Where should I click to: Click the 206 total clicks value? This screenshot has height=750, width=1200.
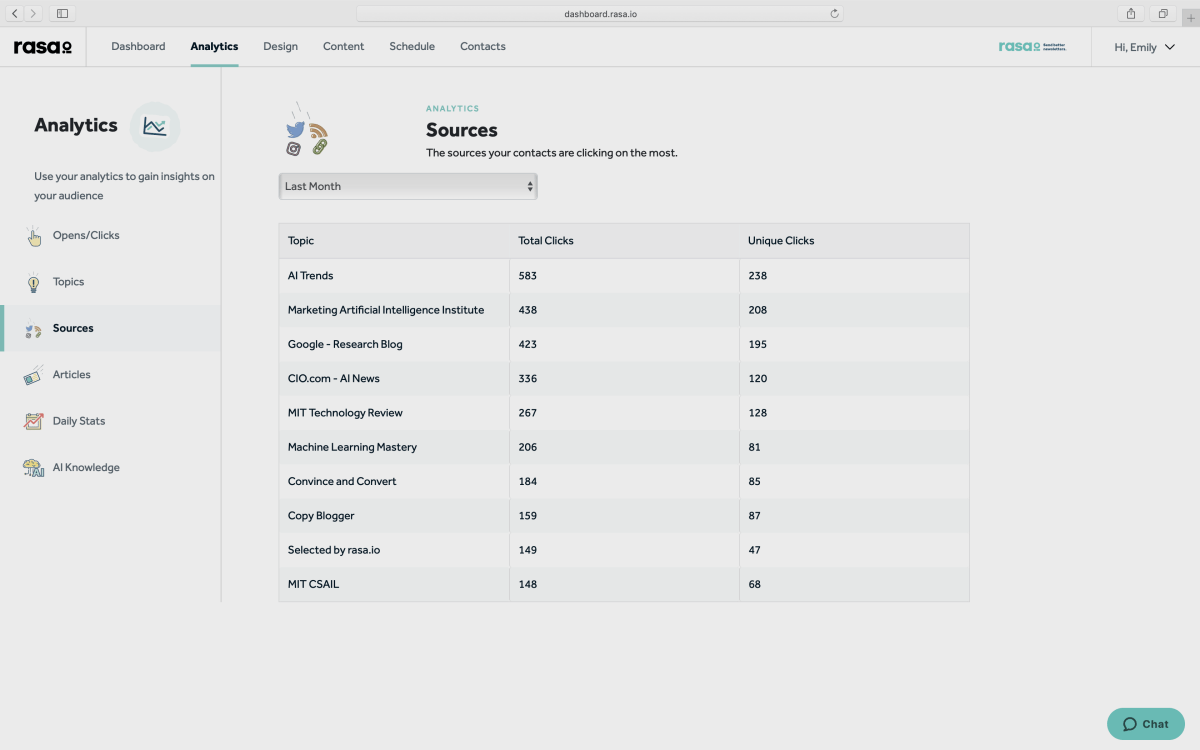pyautogui.click(x=527, y=447)
